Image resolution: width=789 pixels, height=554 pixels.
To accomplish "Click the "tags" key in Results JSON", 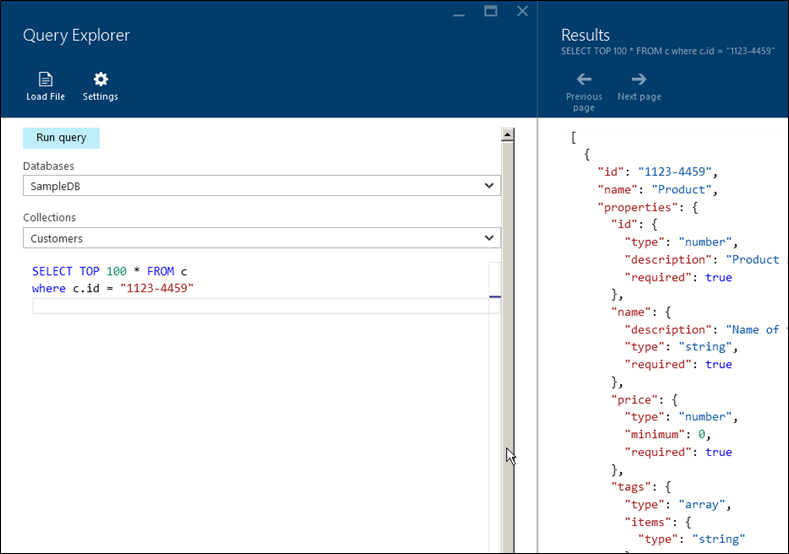I will (631, 487).
